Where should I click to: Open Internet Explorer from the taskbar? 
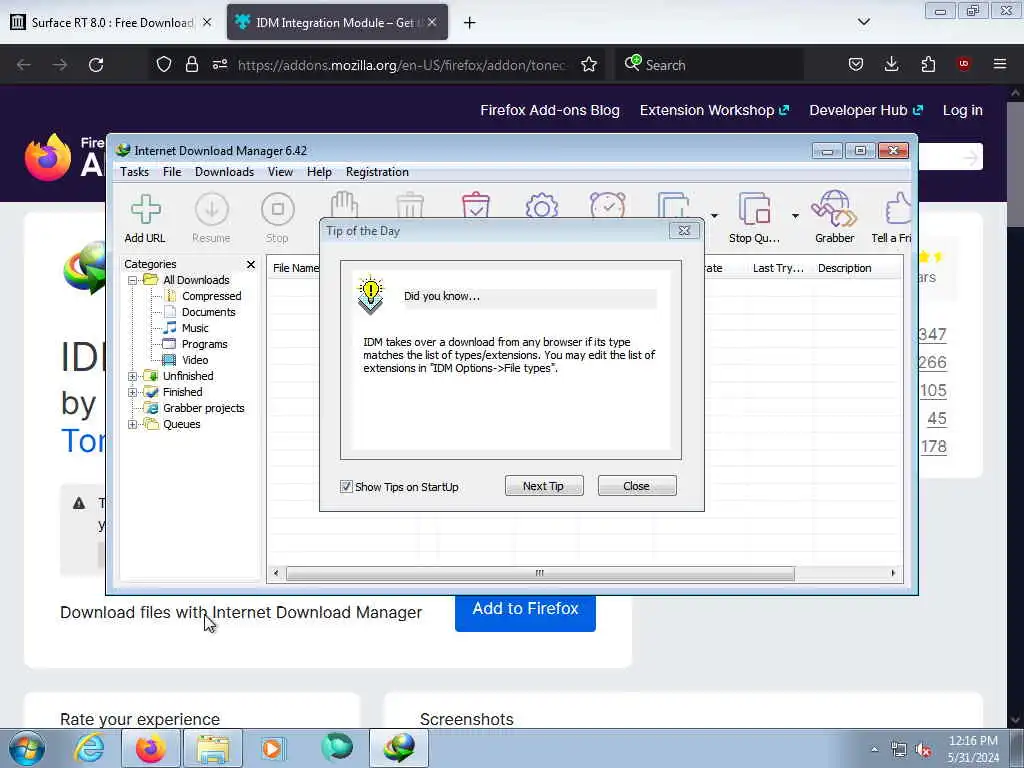[89, 748]
